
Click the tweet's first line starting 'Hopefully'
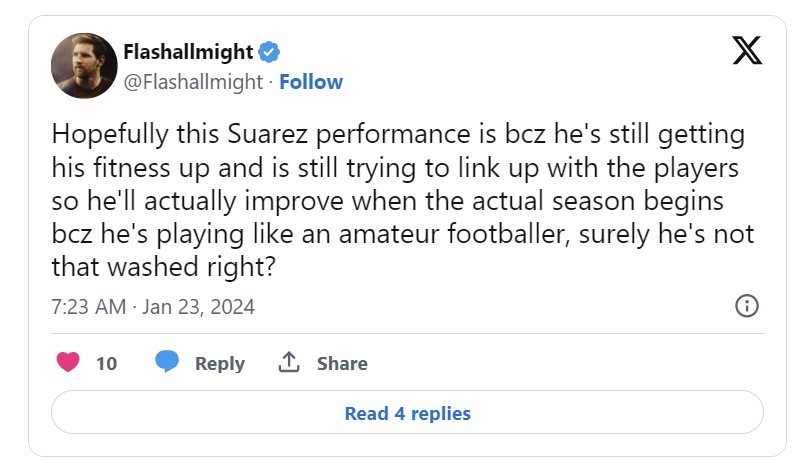pos(398,135)
